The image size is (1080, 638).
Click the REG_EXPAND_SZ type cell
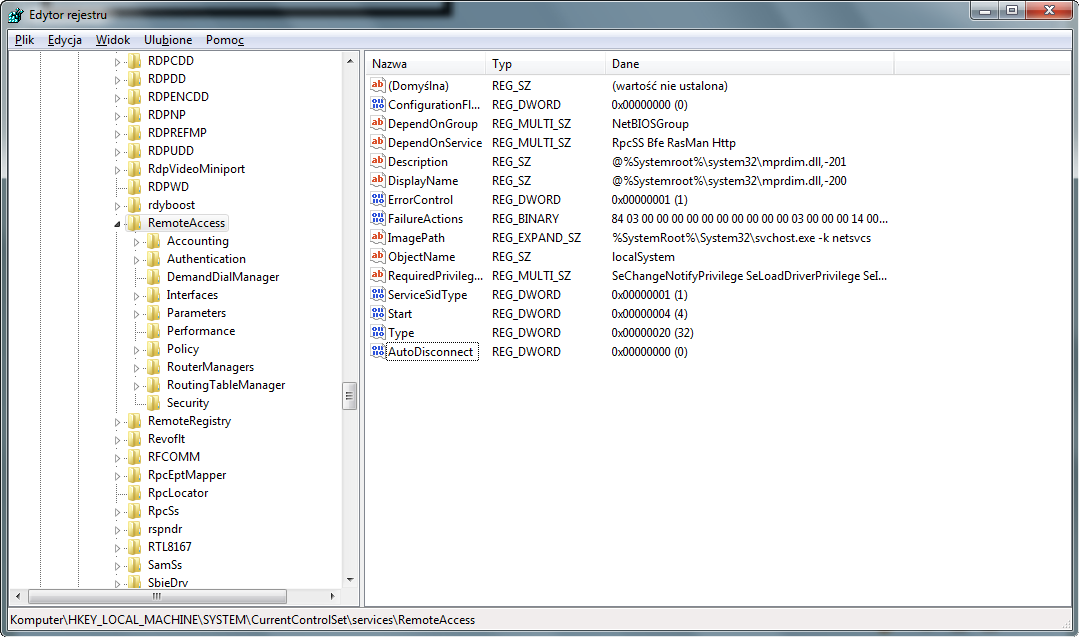(536, 238)
